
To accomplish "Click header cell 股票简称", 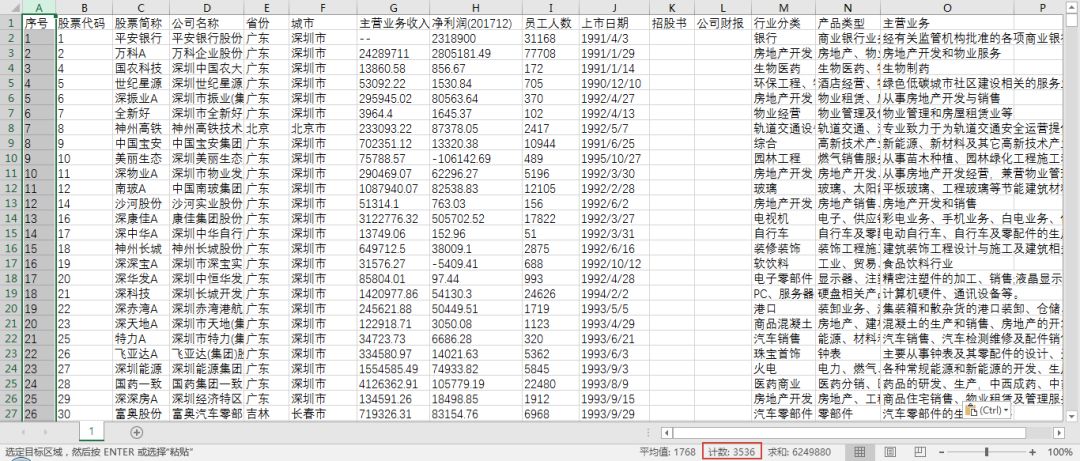I will tap(141, 23).
